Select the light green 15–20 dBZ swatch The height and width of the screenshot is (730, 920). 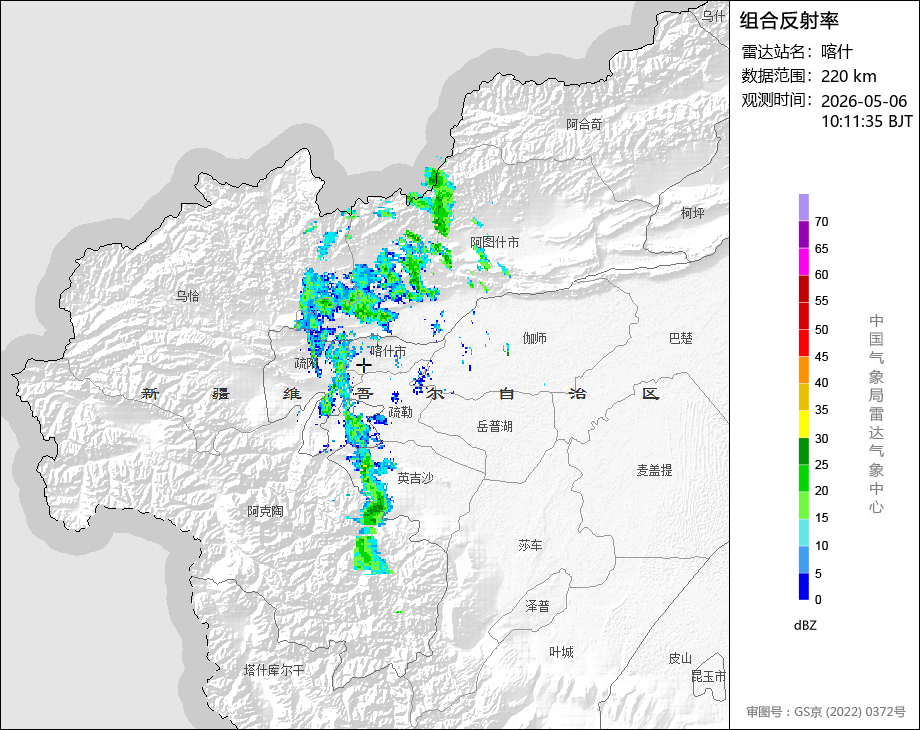tap(804, 505)
